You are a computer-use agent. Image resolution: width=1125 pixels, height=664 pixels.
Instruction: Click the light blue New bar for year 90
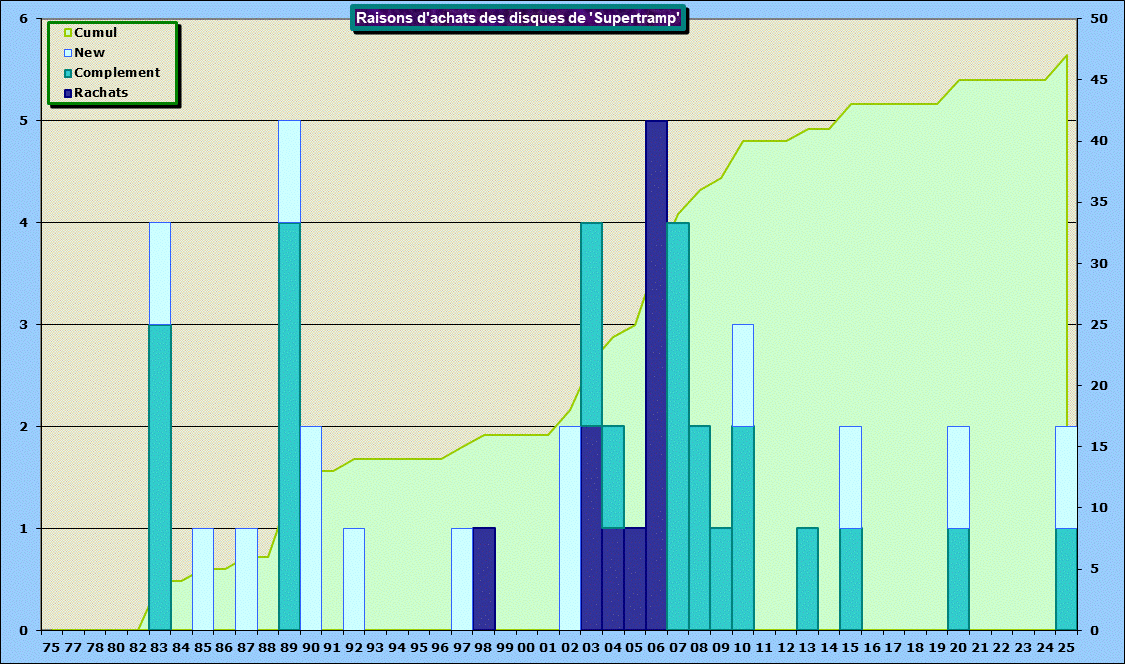tap(311, 528)
